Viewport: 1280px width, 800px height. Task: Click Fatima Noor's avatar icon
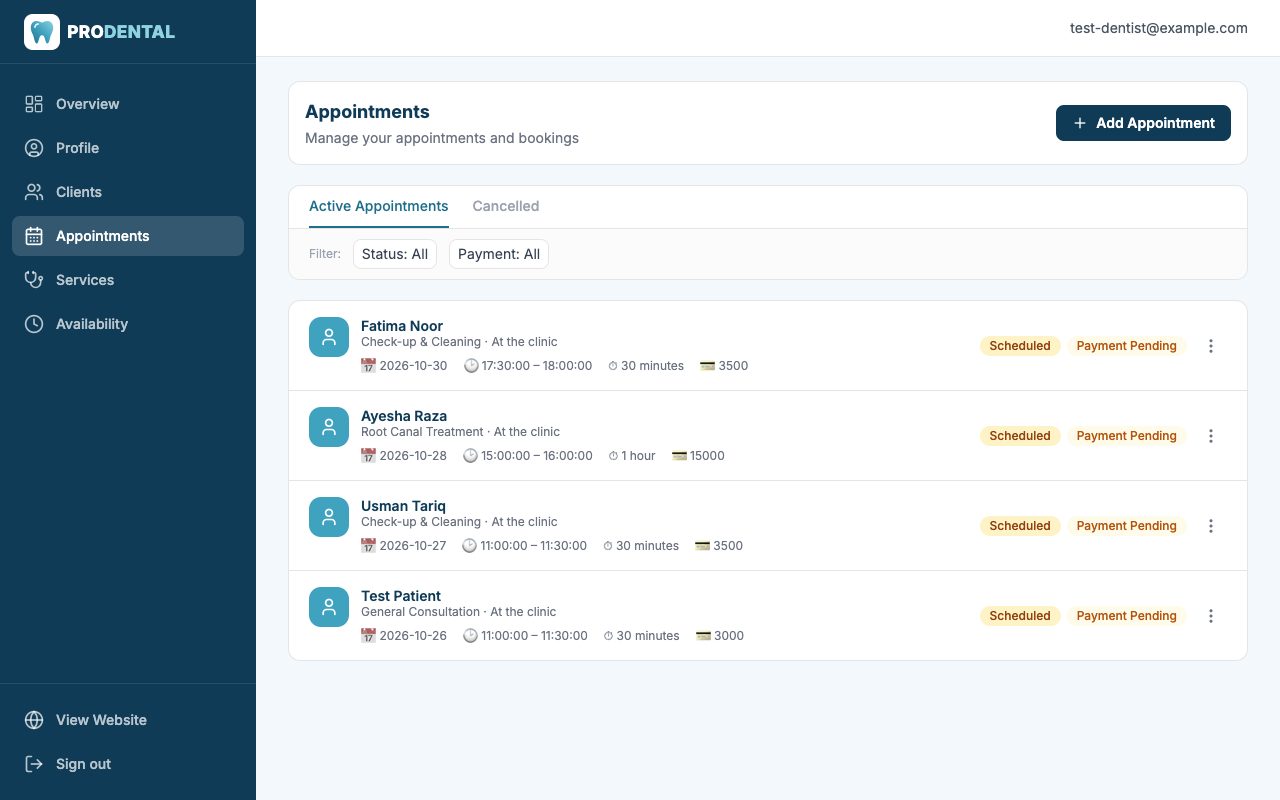[329, 337]
